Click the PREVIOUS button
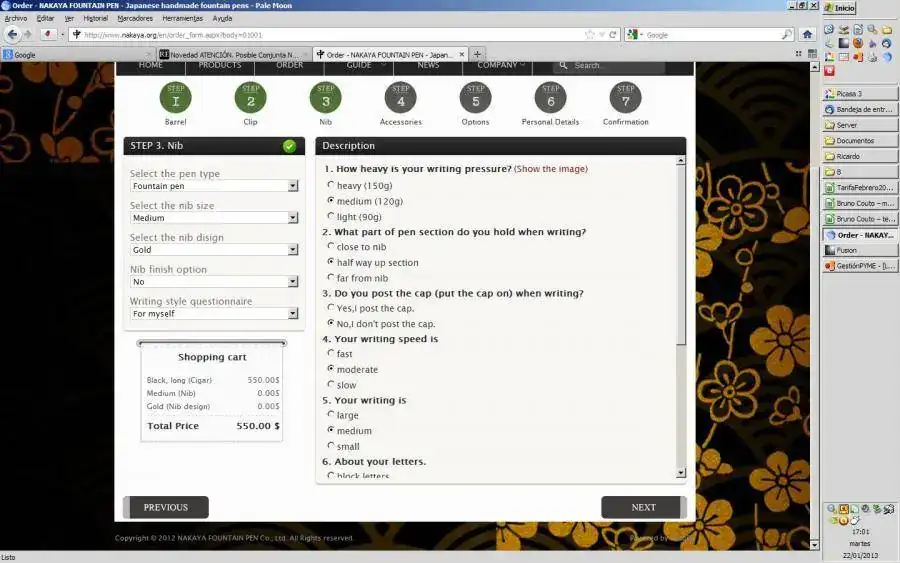Image resolution: width=900 pixels, height=563 pixels. click(x=166, y=507)
